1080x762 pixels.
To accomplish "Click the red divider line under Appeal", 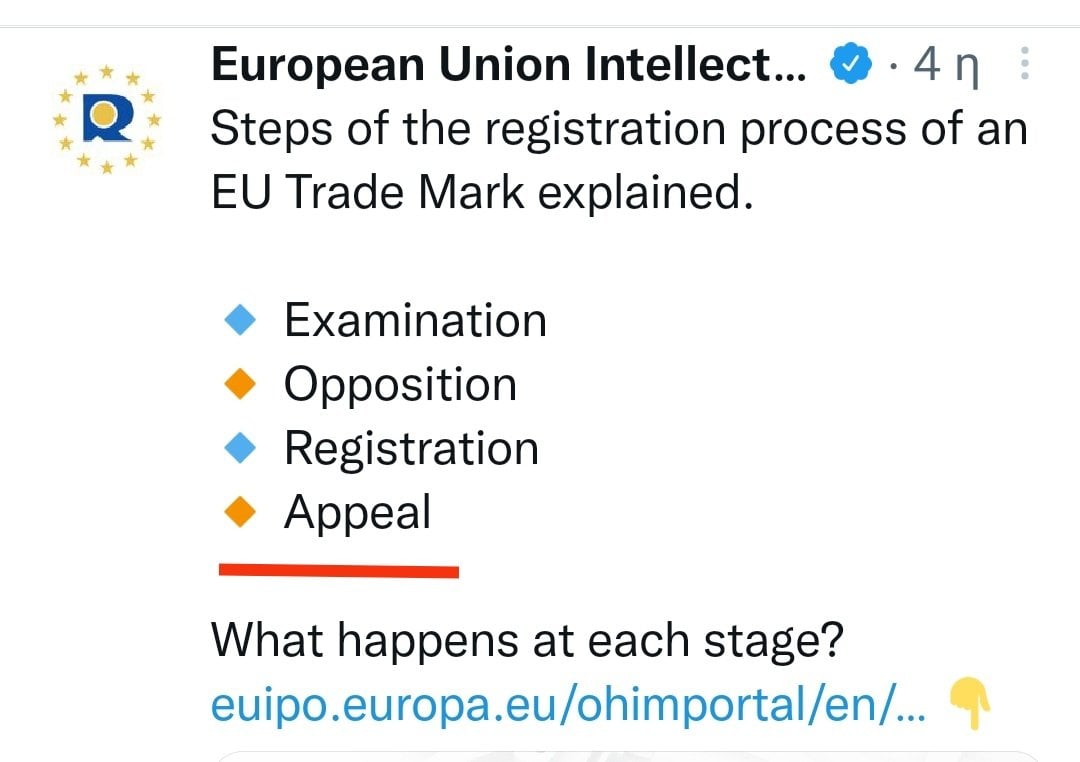I will click(x=339, y=570).
